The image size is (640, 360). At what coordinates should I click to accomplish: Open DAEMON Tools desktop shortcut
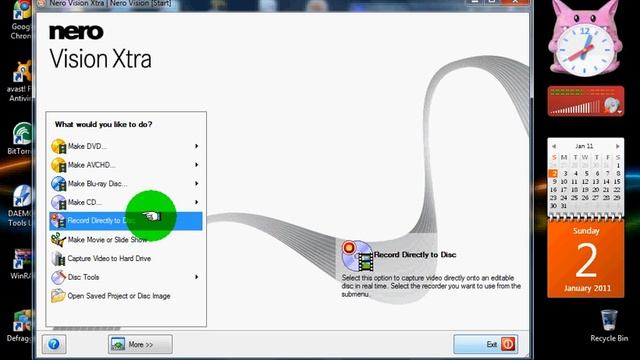tap(20, 206)
